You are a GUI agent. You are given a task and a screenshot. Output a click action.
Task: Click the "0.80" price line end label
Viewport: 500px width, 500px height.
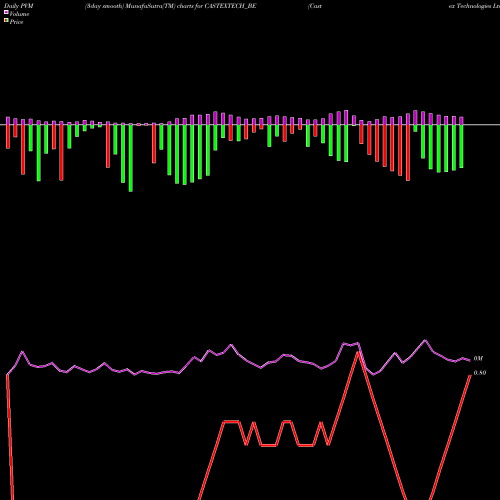click(480, 373)
